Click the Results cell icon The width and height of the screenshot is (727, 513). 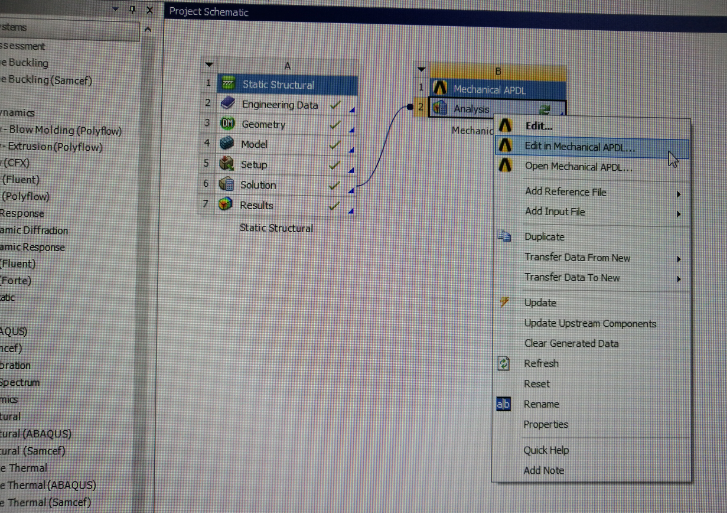click(x=225, y=204)
